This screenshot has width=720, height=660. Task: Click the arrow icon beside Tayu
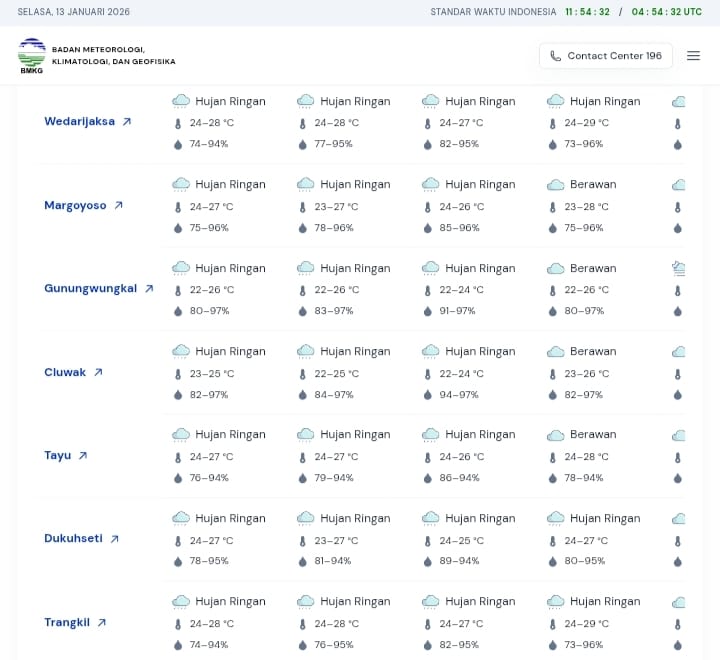pyautogui.click(x=83, y=455)
